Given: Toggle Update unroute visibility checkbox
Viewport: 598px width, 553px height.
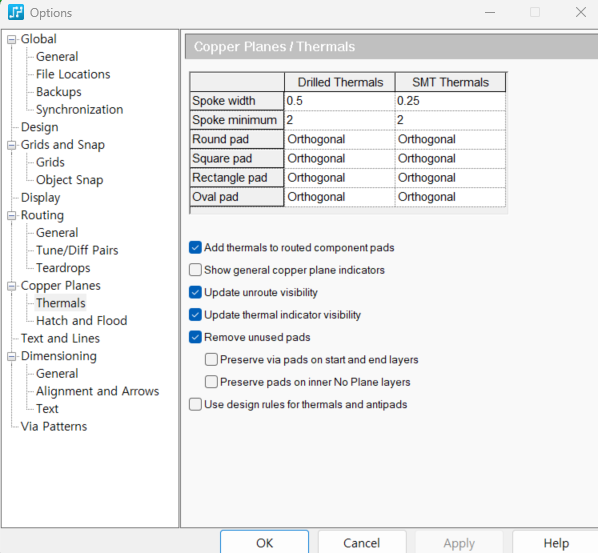Looking at the screenshot, I should point(195,293).
